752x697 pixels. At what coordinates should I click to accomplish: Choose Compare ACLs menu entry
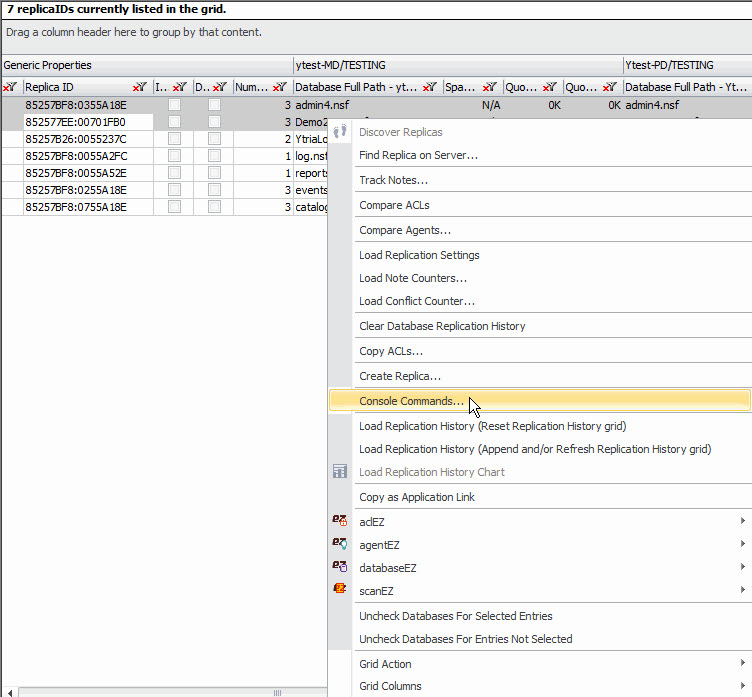(x=394, y=205)
